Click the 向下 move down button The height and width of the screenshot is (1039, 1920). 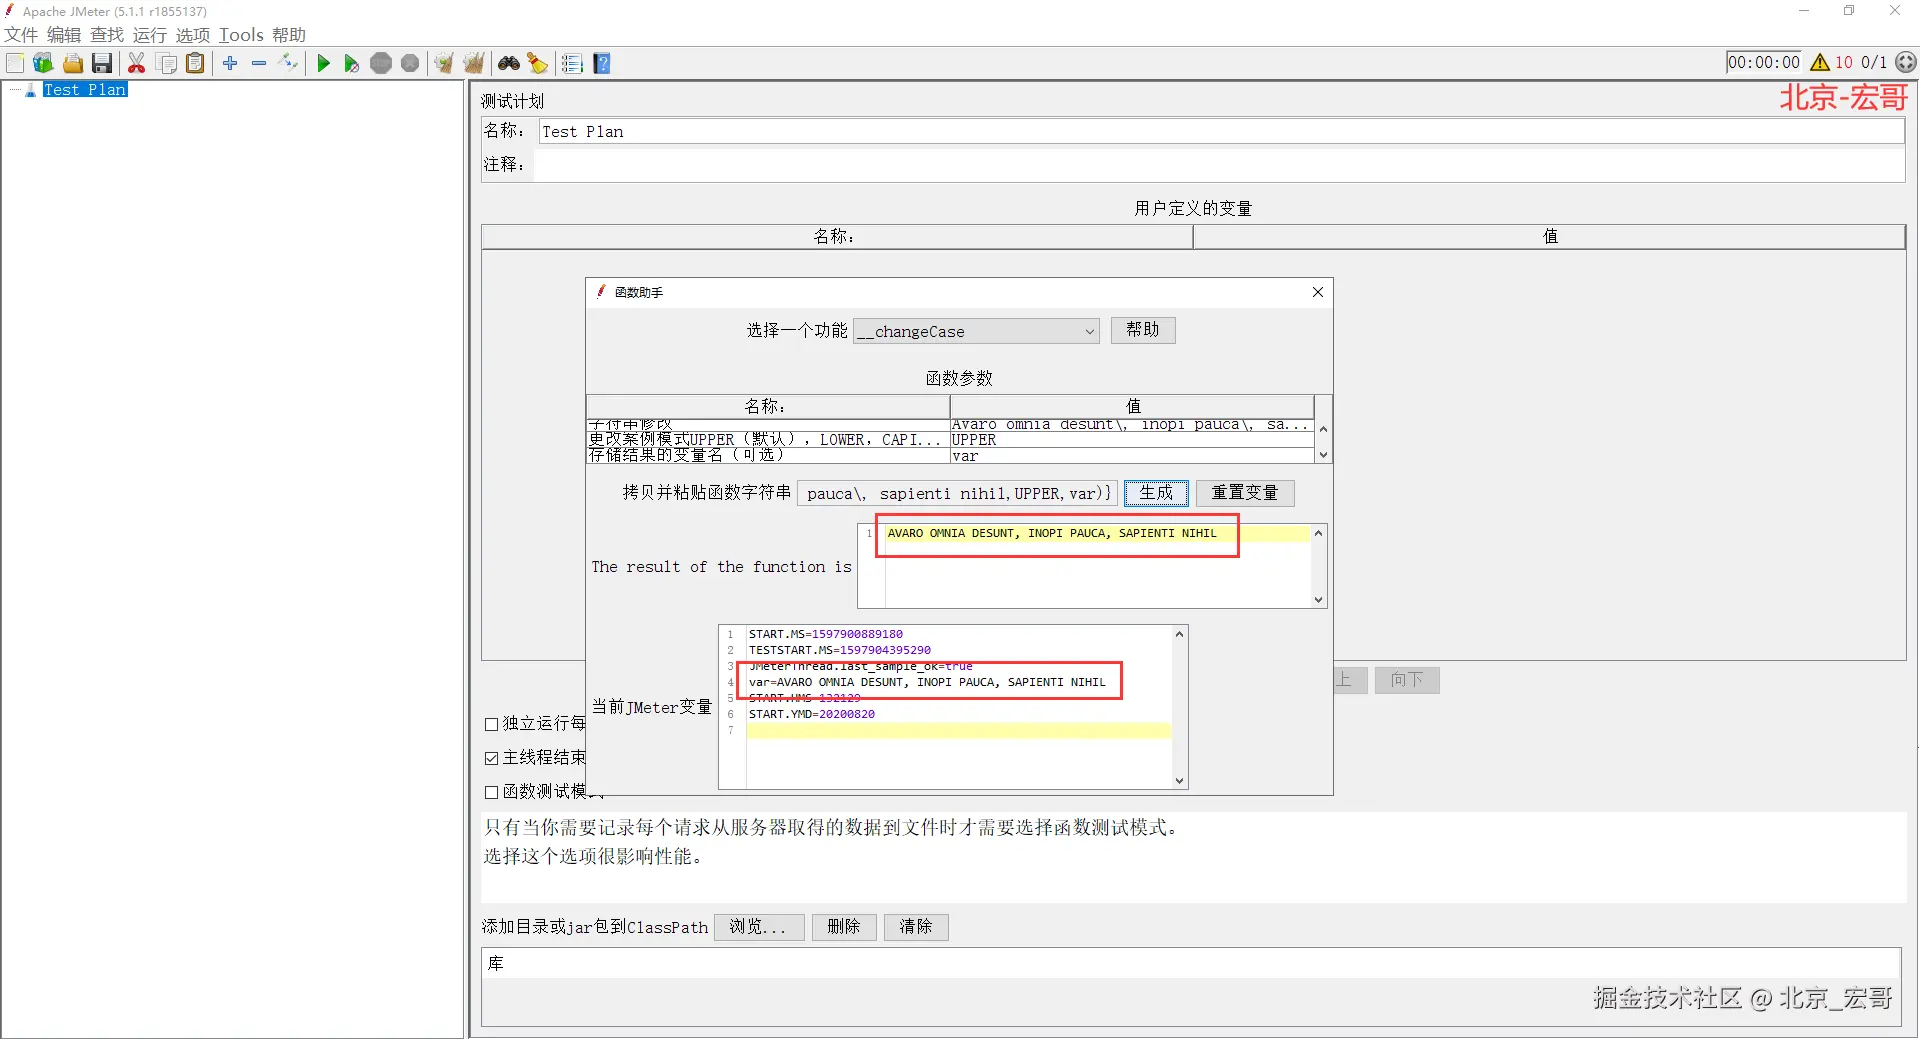(1407, 680)
